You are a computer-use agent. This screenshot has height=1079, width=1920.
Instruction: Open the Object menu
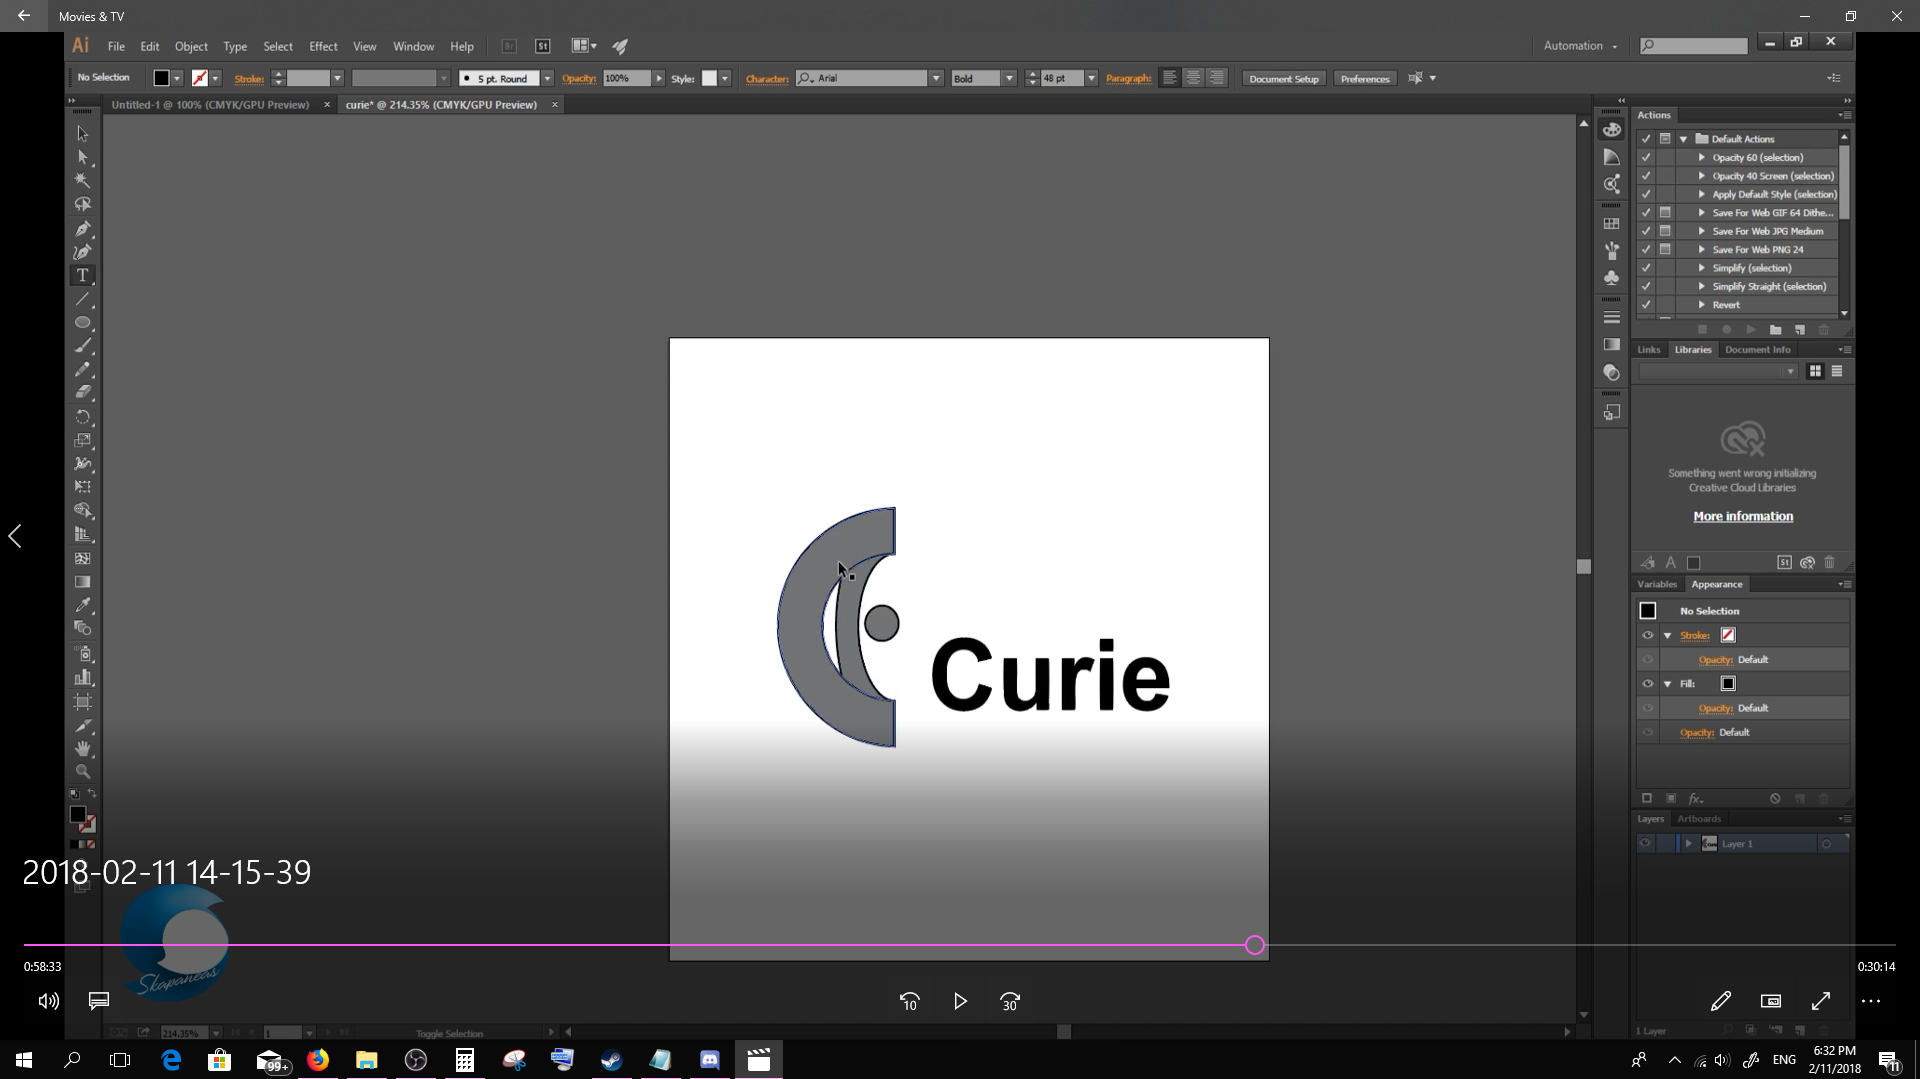pyautogui.click(x=191, y=46)
